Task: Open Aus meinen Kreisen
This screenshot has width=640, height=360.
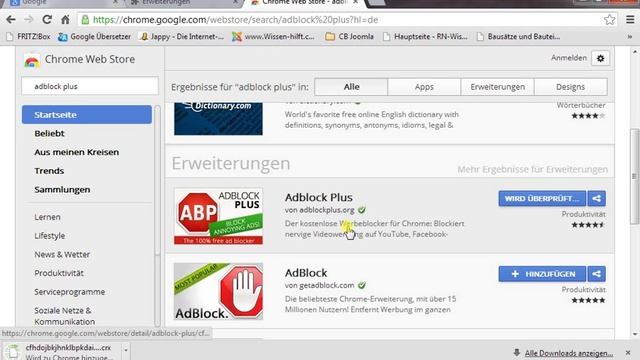Action: click(77, 152)
